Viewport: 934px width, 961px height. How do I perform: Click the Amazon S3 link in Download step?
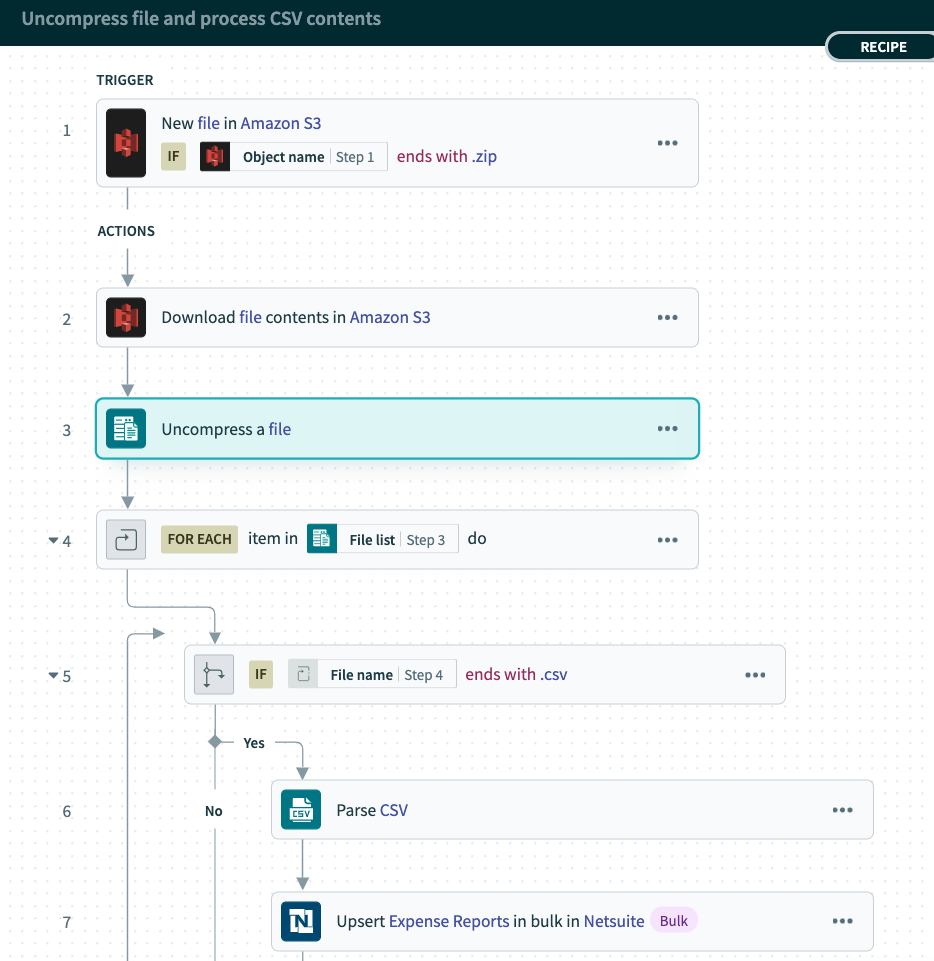coord(390,317)
